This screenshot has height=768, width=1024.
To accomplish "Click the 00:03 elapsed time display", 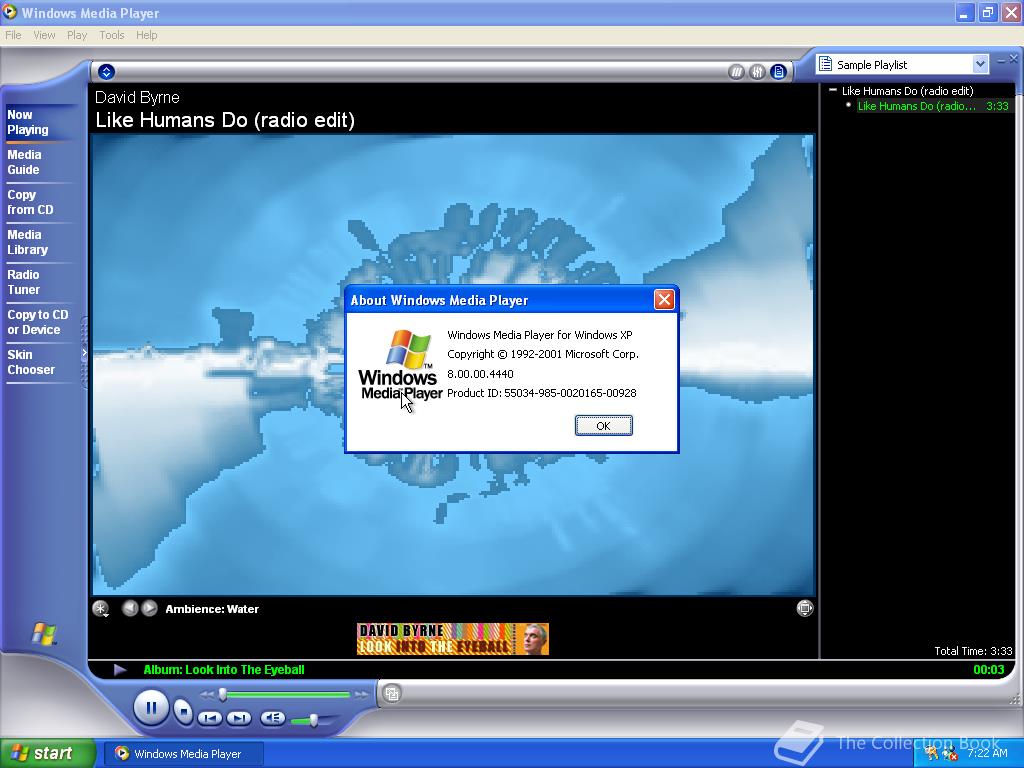I will [989, 669].
